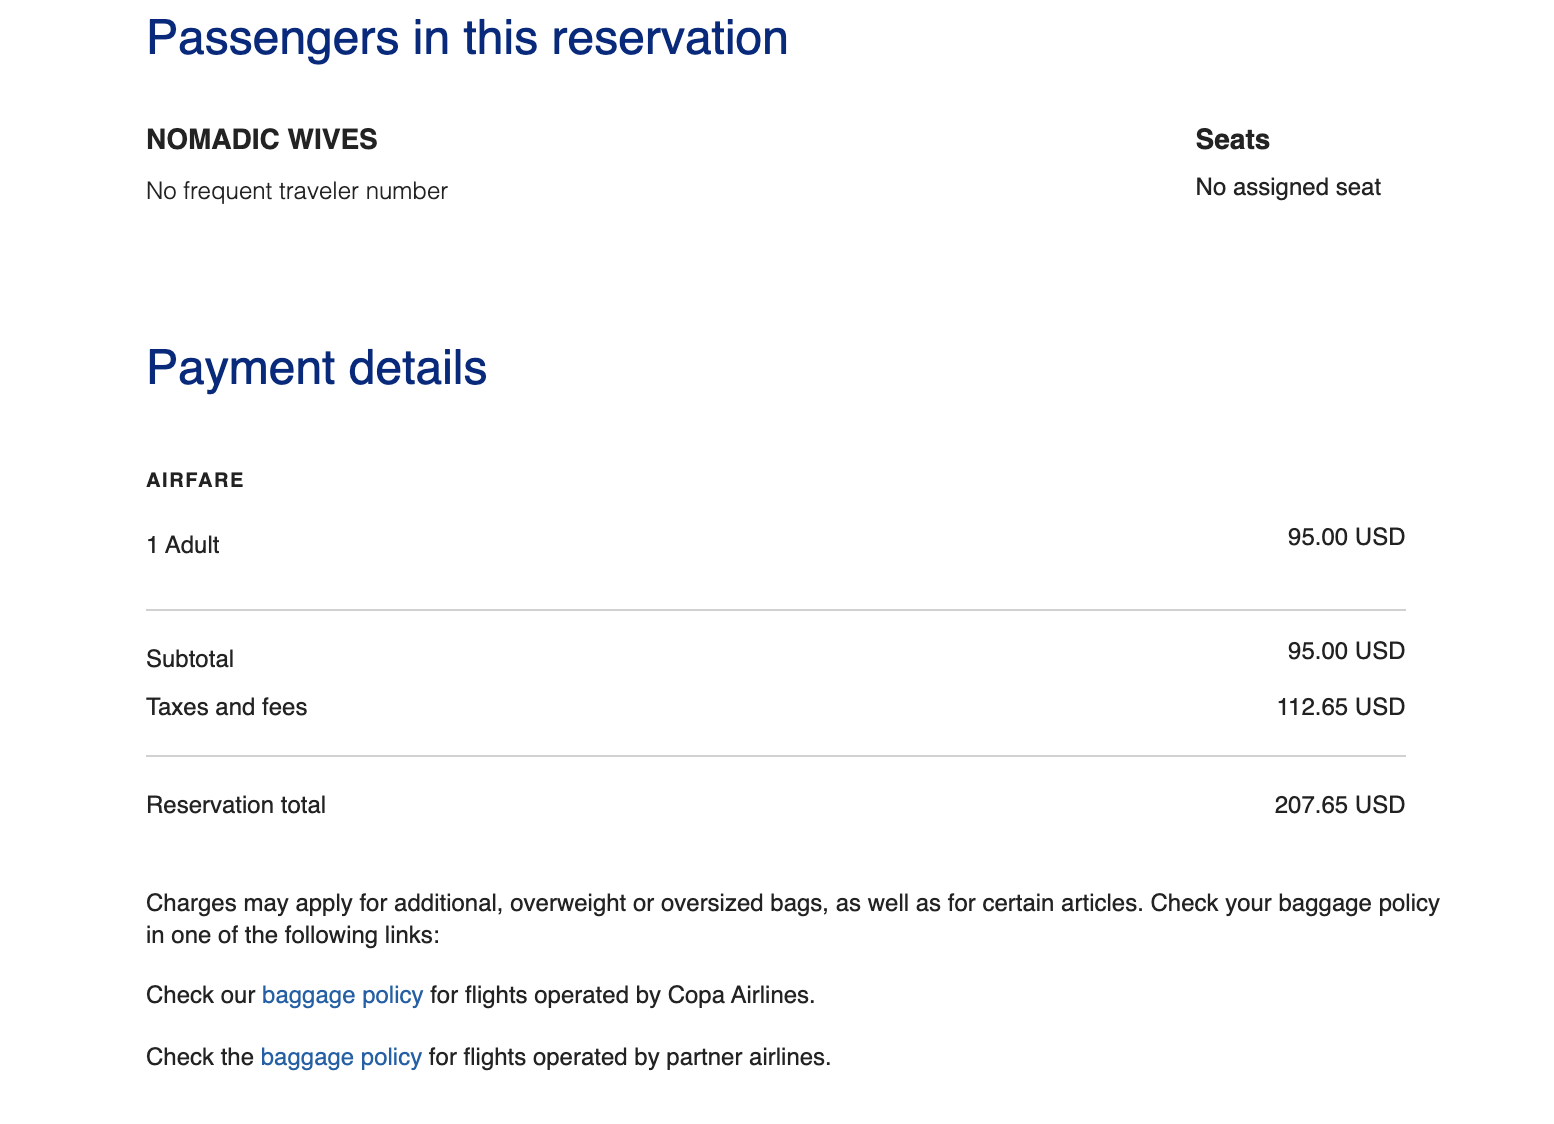Click the Subtotal amount of 95.00 USD
This screenshot has width=1554, height=1124.
pyautogui.click(x=1346, y=651)
